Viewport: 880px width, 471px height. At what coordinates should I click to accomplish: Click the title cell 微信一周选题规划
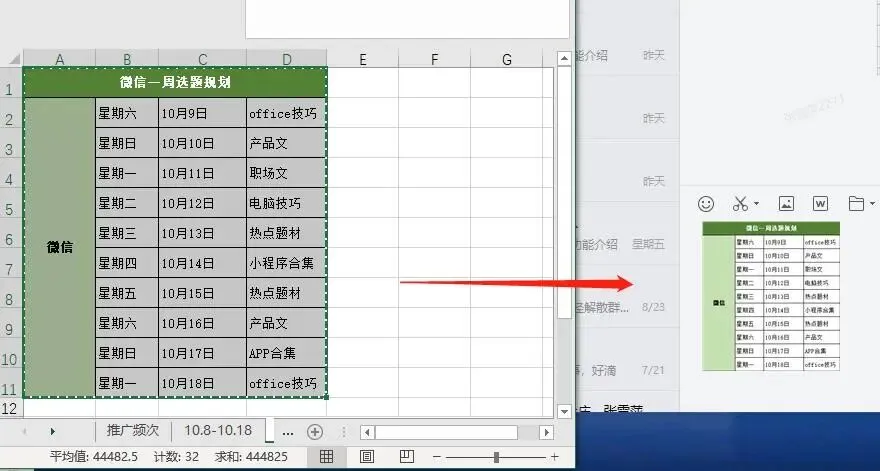[175, 83]
